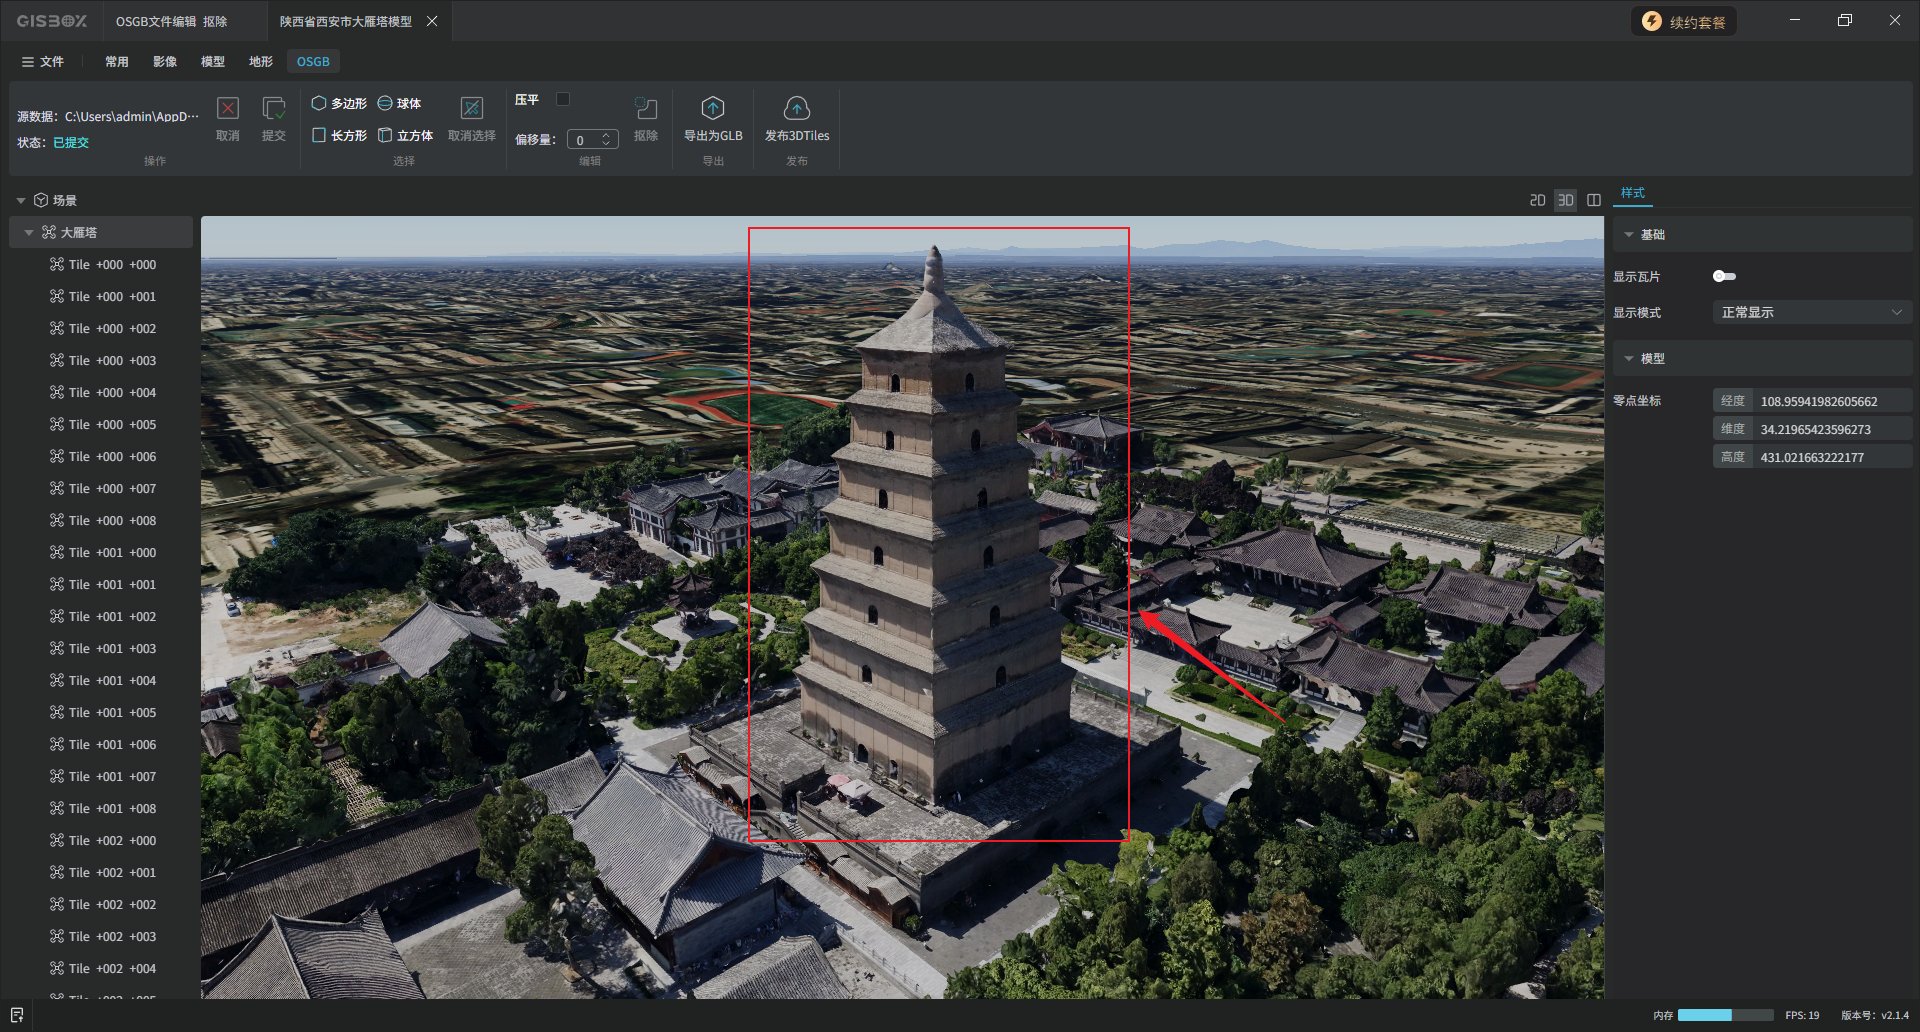Collapse the Basic (基础) section
1920x1032 pixels.
[1629, 235]
